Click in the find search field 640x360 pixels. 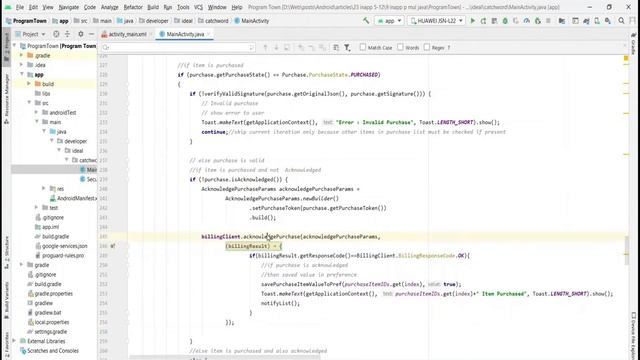[x=178, y=48]
